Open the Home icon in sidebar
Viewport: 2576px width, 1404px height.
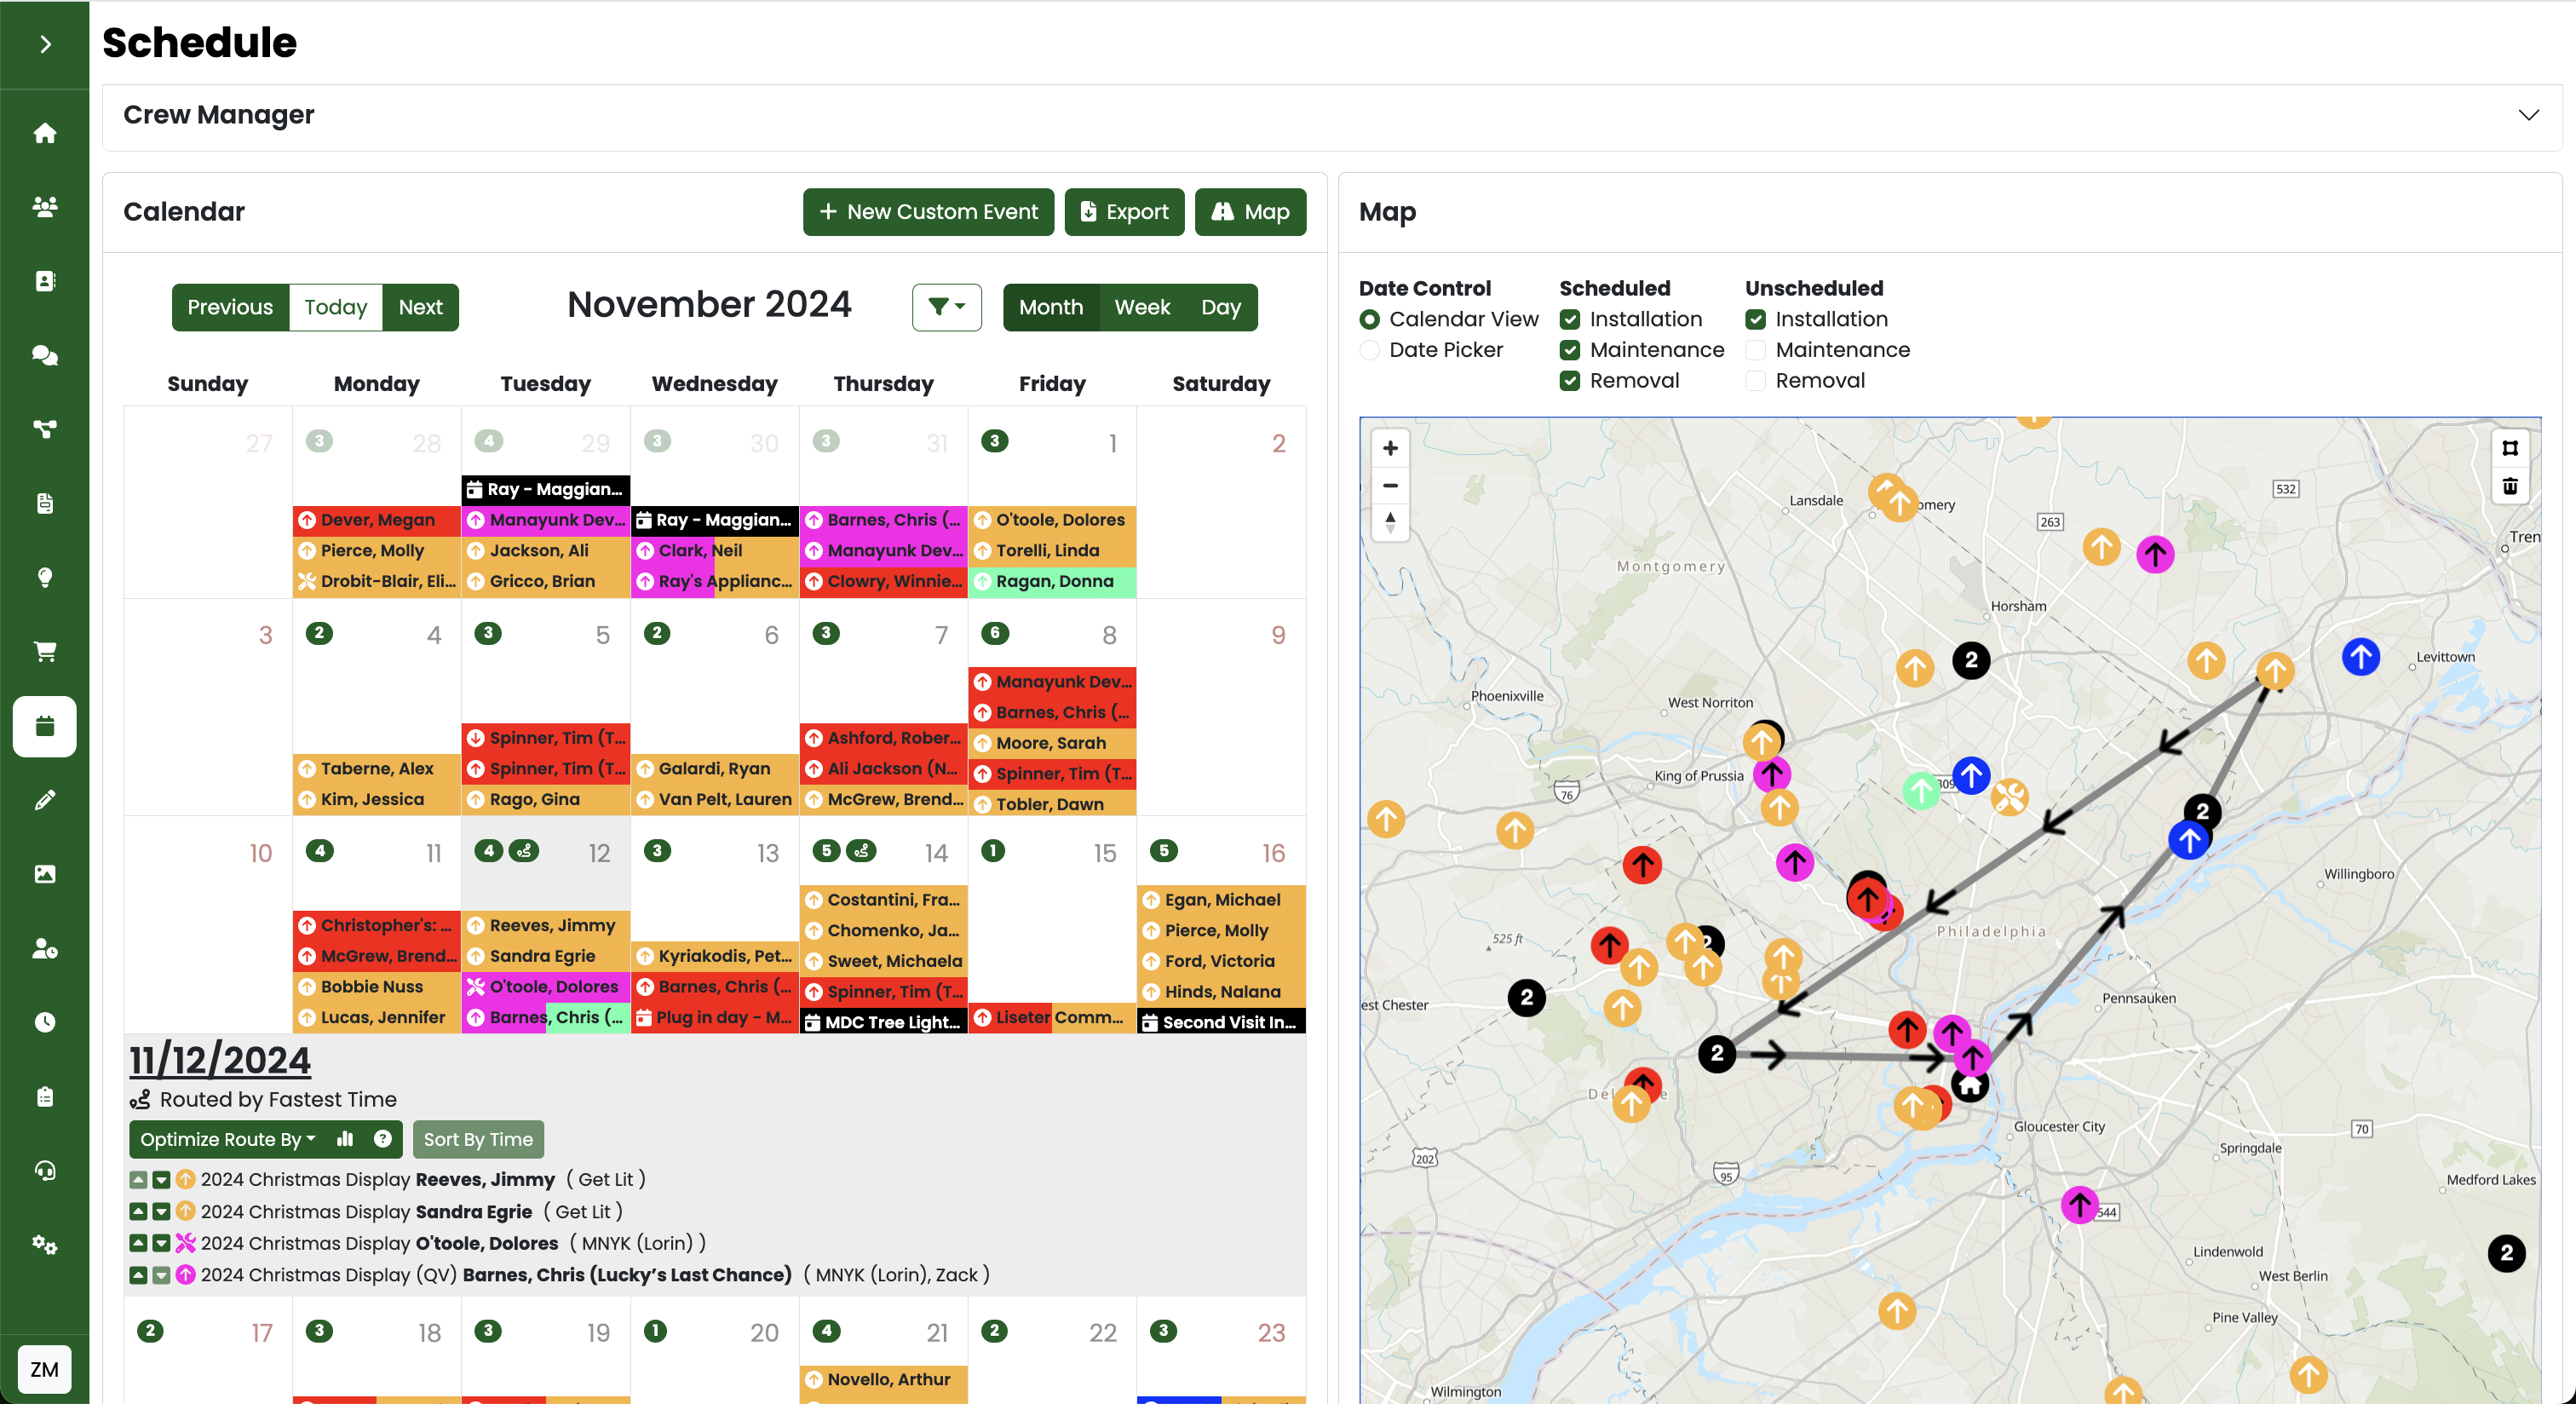coord(45,133)
